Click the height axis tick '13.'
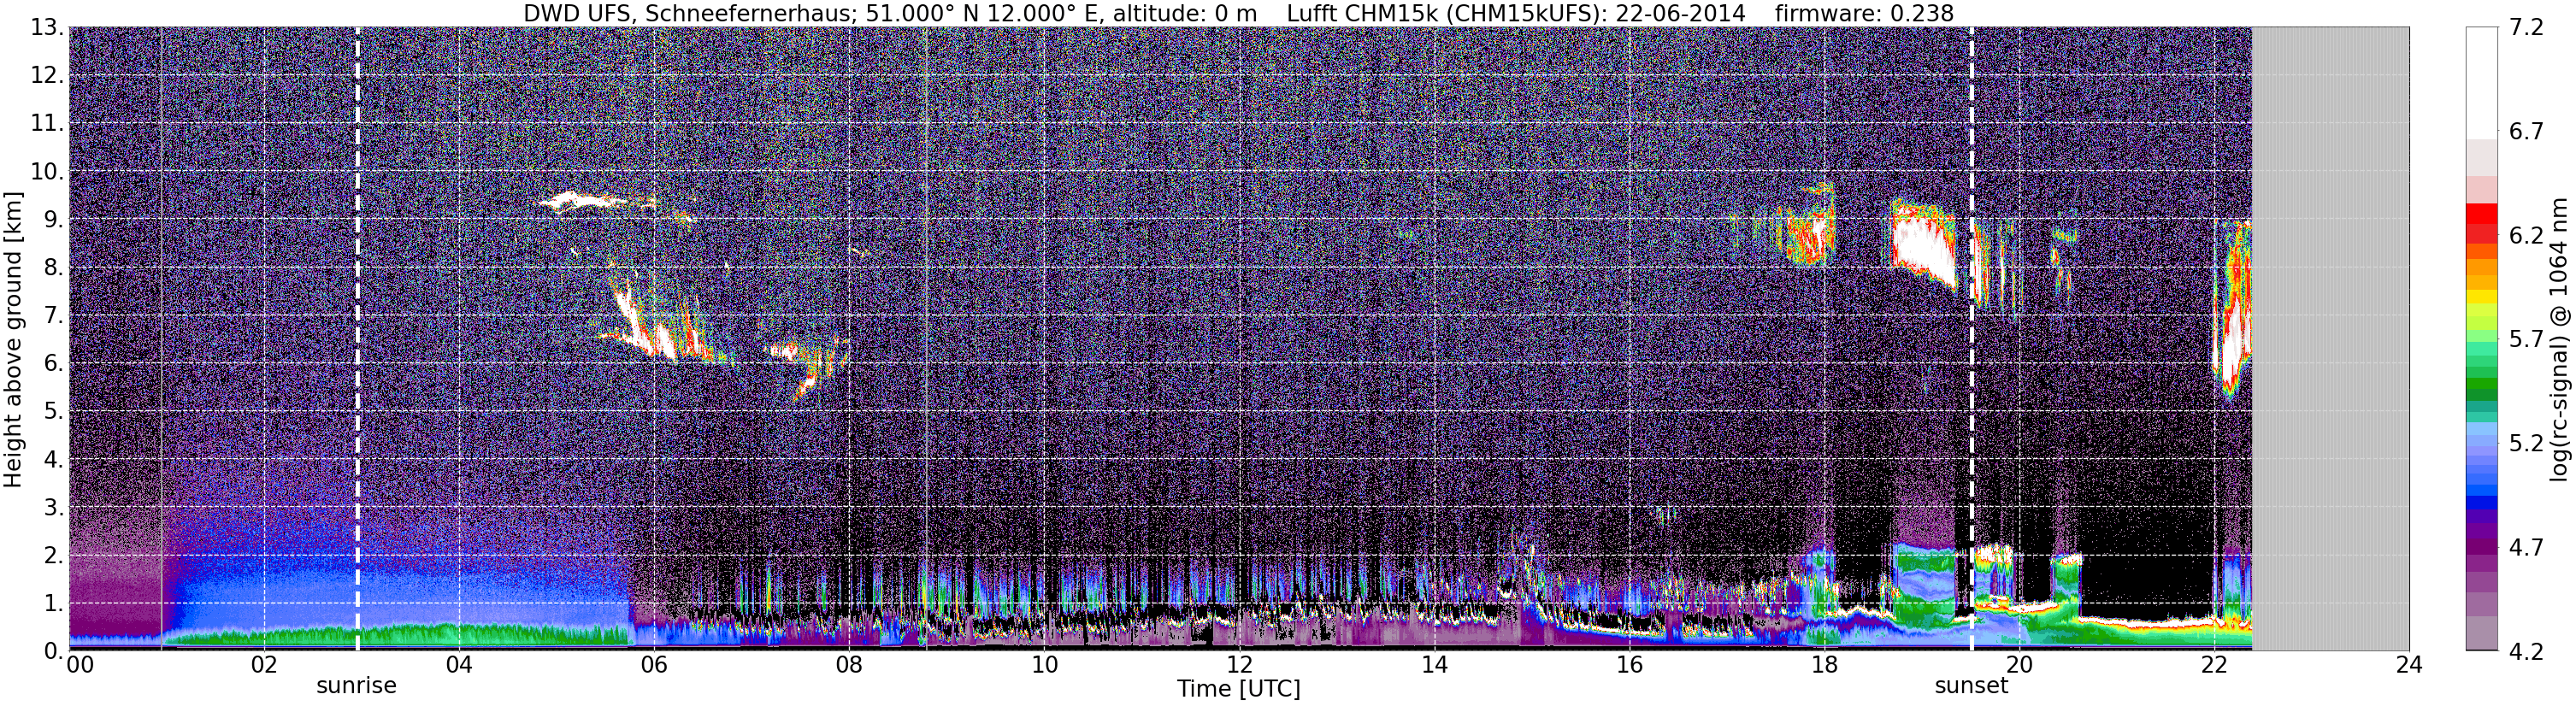Viewport: 2576px width, 706px height. pyautogui.click(x=47, y=28)
